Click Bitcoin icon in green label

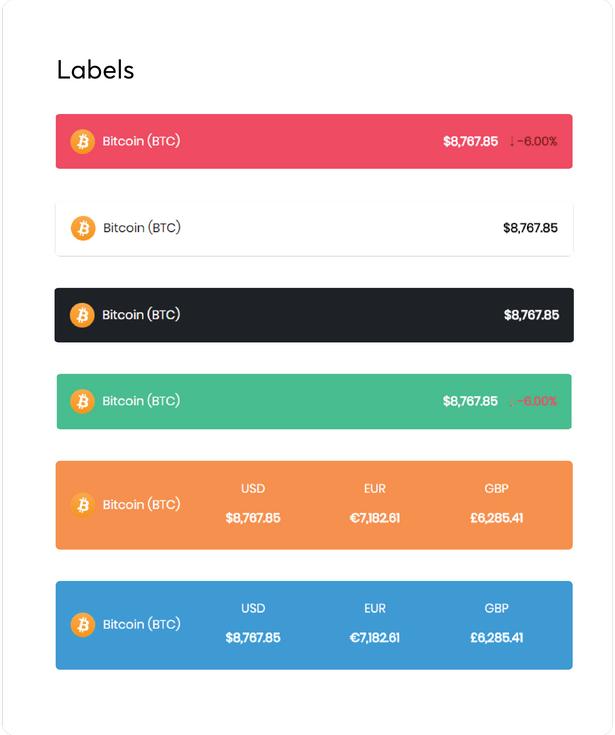tap(82, 401)
